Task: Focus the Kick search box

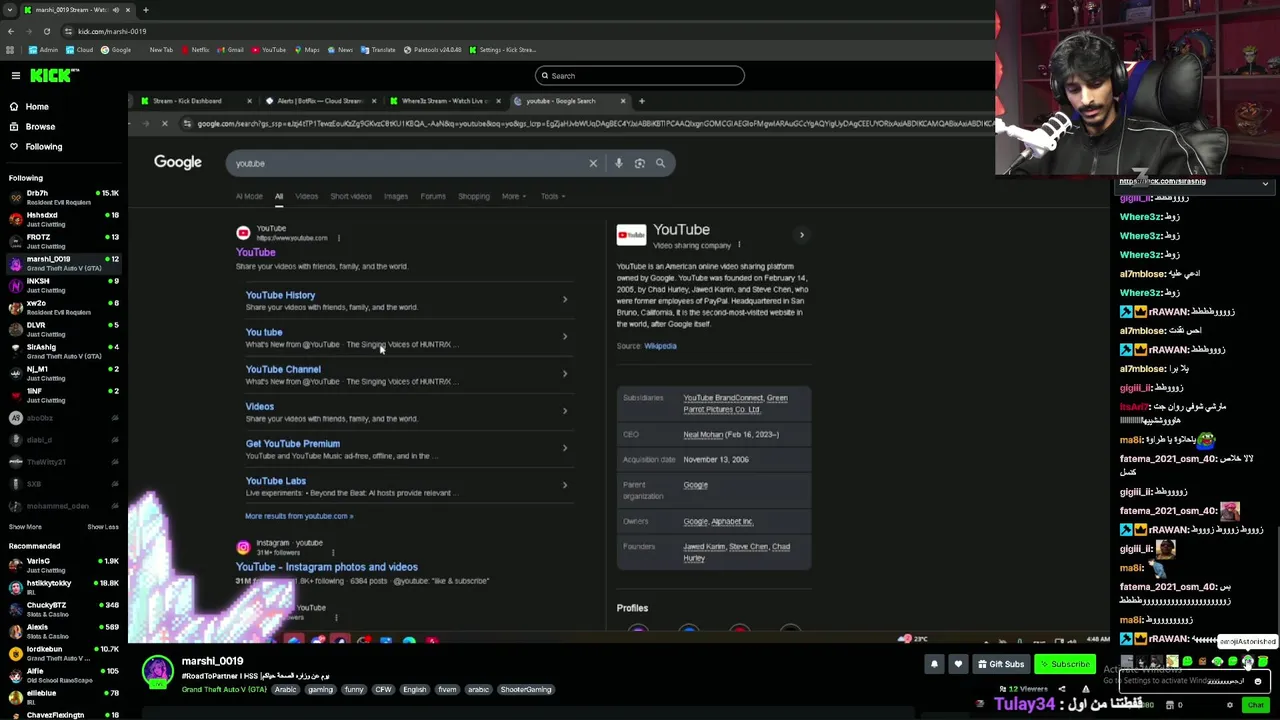Action: coord(640,75)
